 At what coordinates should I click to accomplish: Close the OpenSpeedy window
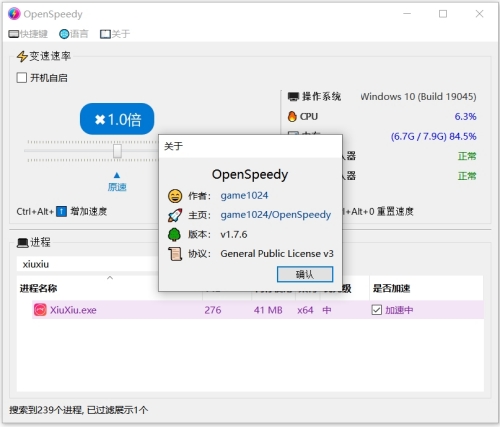479,14
